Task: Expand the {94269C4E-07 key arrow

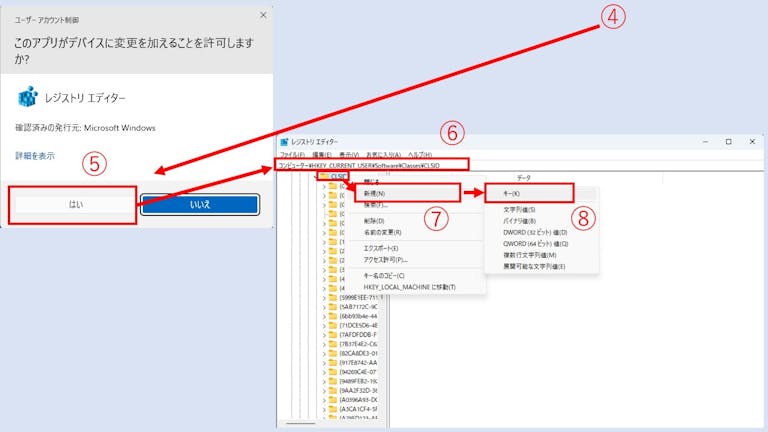Action: point(324,372)
